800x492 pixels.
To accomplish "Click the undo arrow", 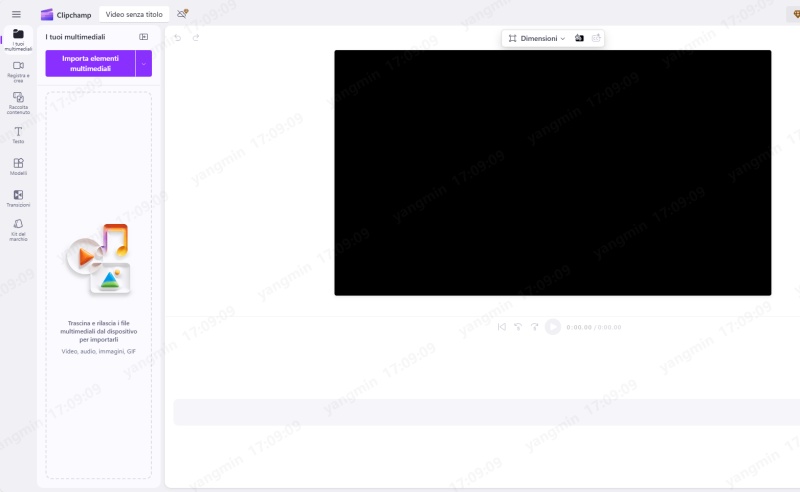I will [178, 37].
